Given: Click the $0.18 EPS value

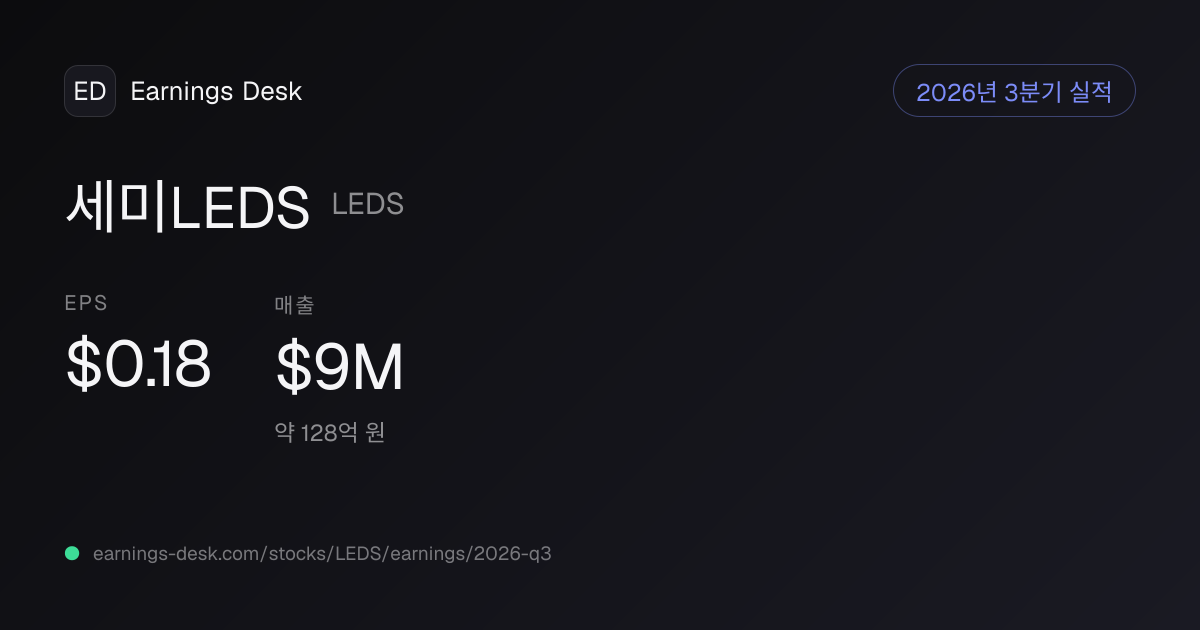Looking at the screenshot, I should point(138,365).
